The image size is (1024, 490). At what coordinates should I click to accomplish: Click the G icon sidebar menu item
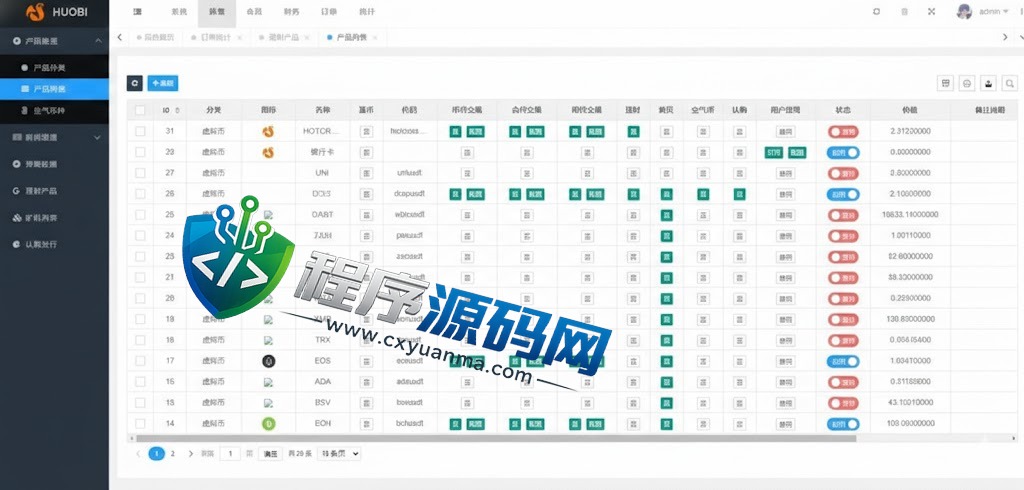pyautogui.click(x=54, y=191)
